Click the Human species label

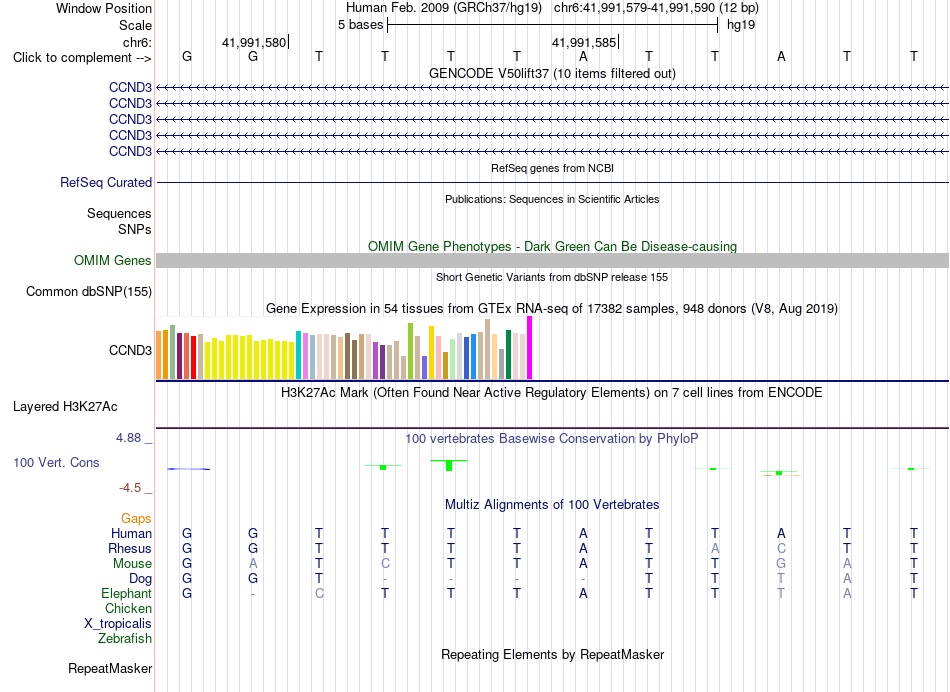tap(131, 533)
